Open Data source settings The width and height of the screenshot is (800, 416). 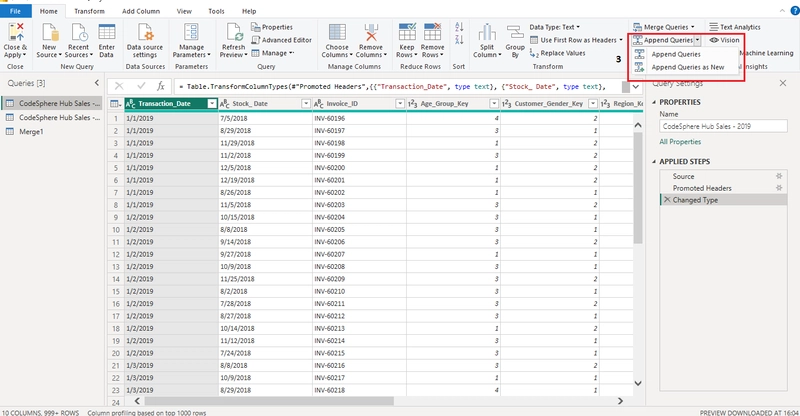coord(145,40)
